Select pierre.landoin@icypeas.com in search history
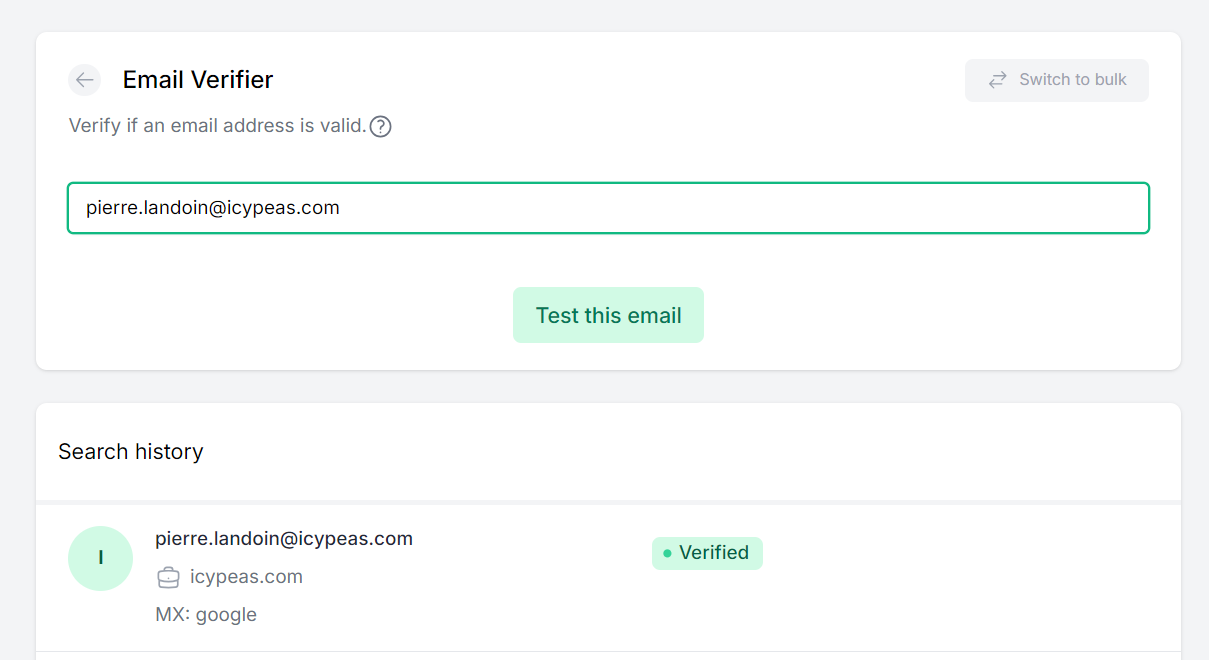The height and width of the screenshot is (660, 1209). tap(284, 539)
